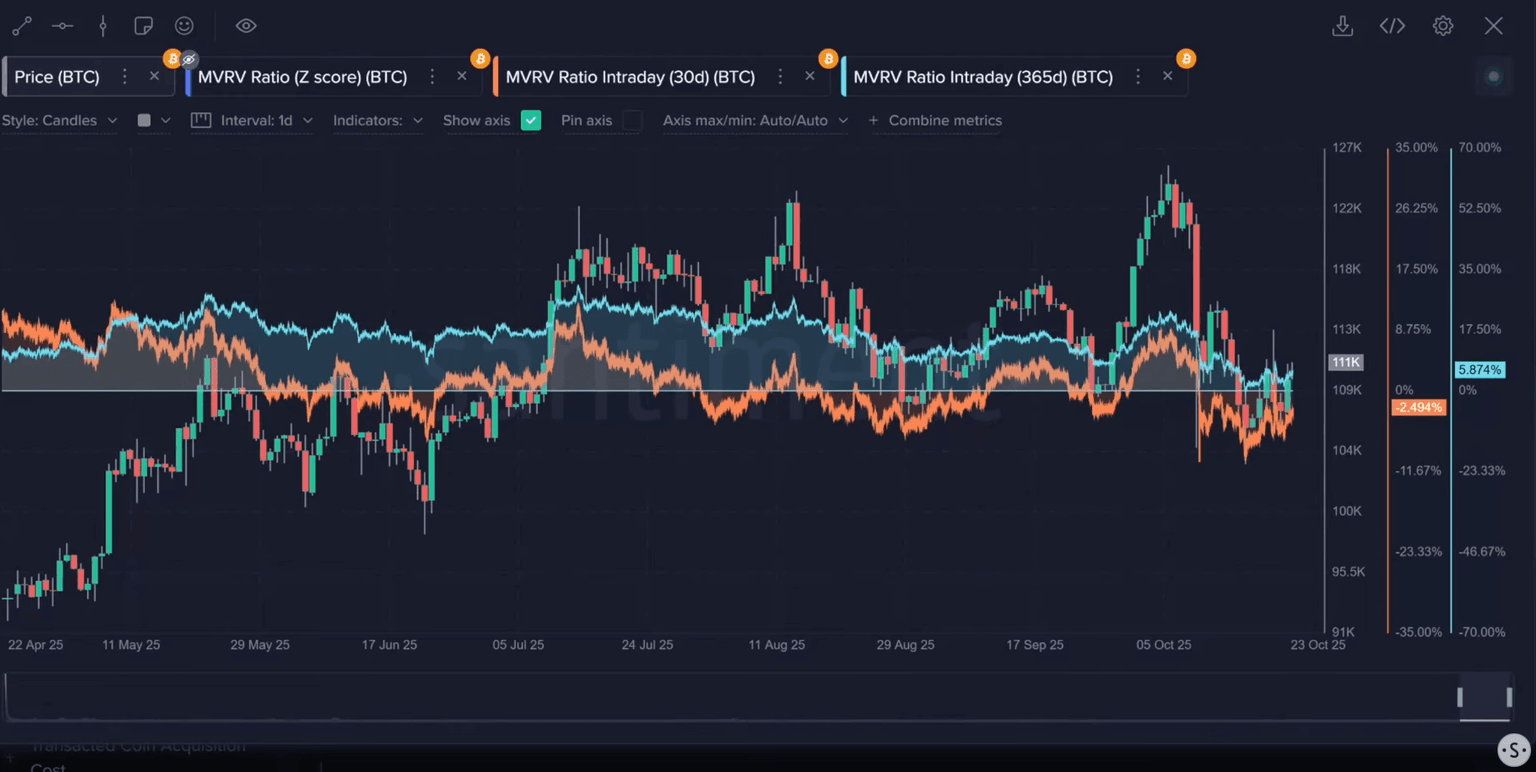
Task: Add a sticky note annotation
Action: click(x=143, y=26)
